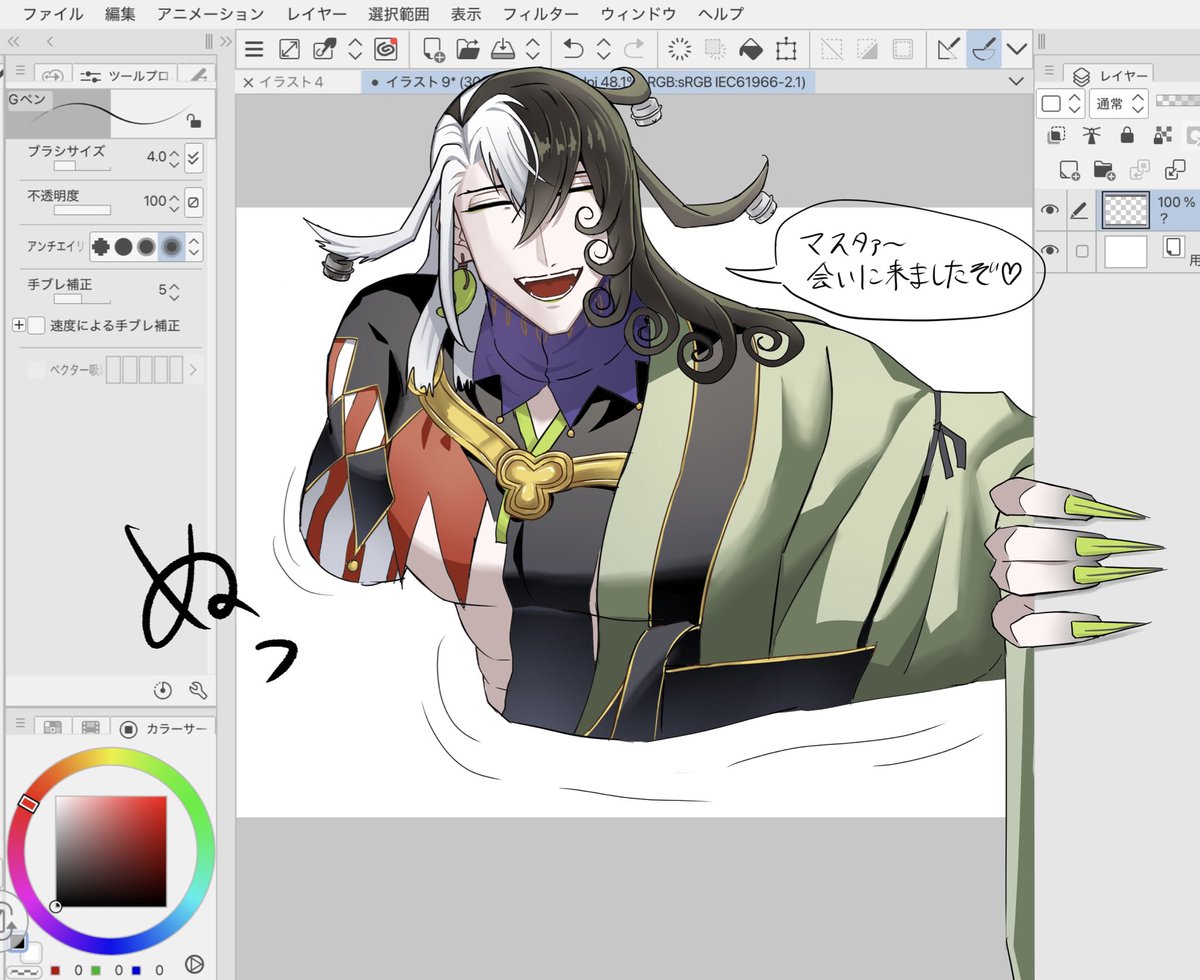Click the scale/rotate transform icon

[x=786, y=48]
